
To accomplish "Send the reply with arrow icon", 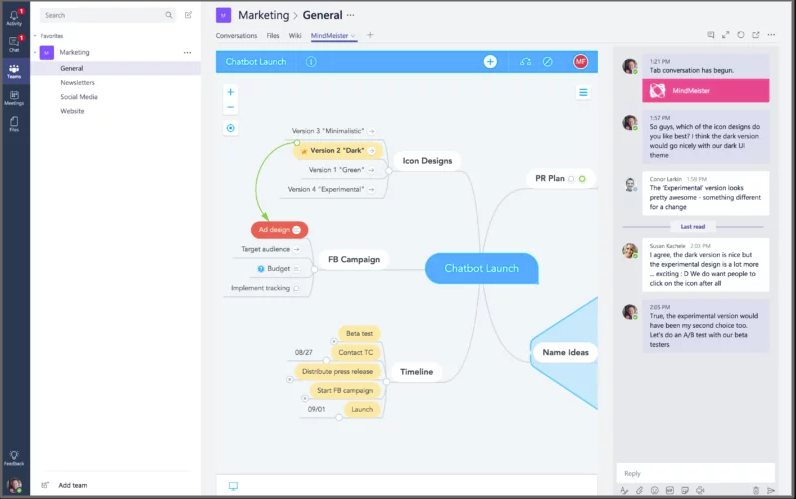I will point(770,490).
